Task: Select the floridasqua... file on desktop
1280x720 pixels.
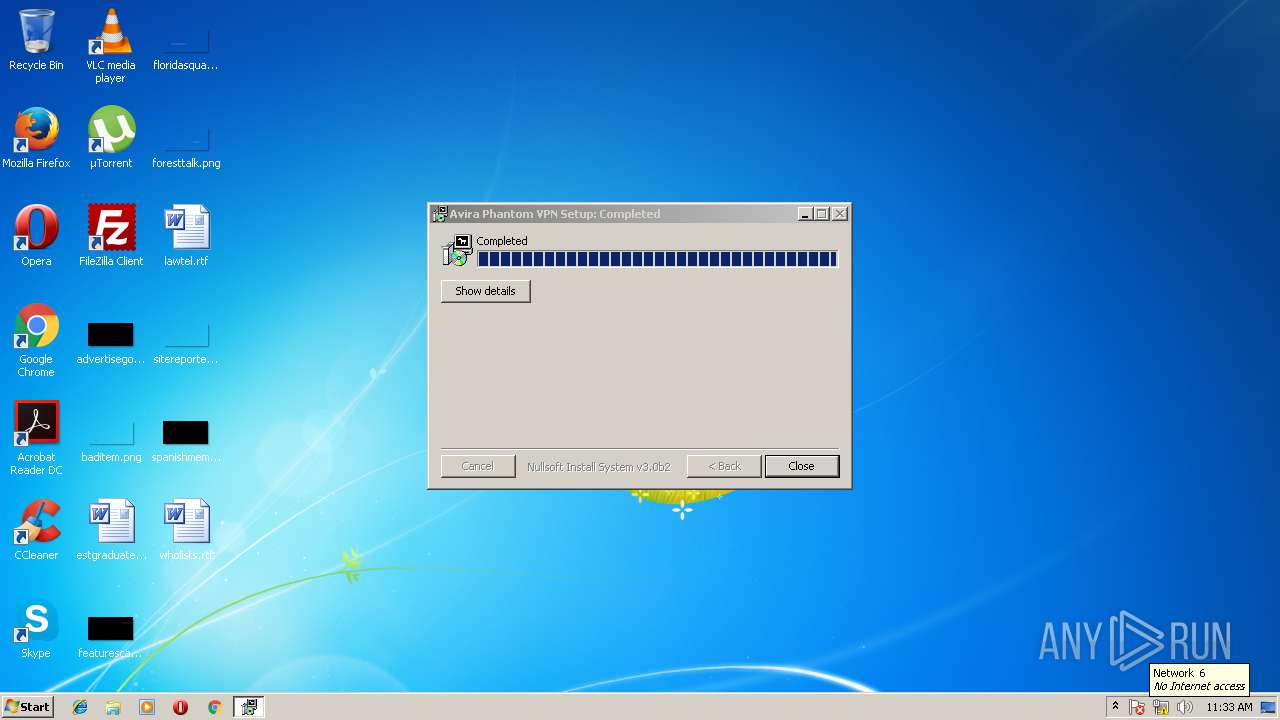Action: 185,46
